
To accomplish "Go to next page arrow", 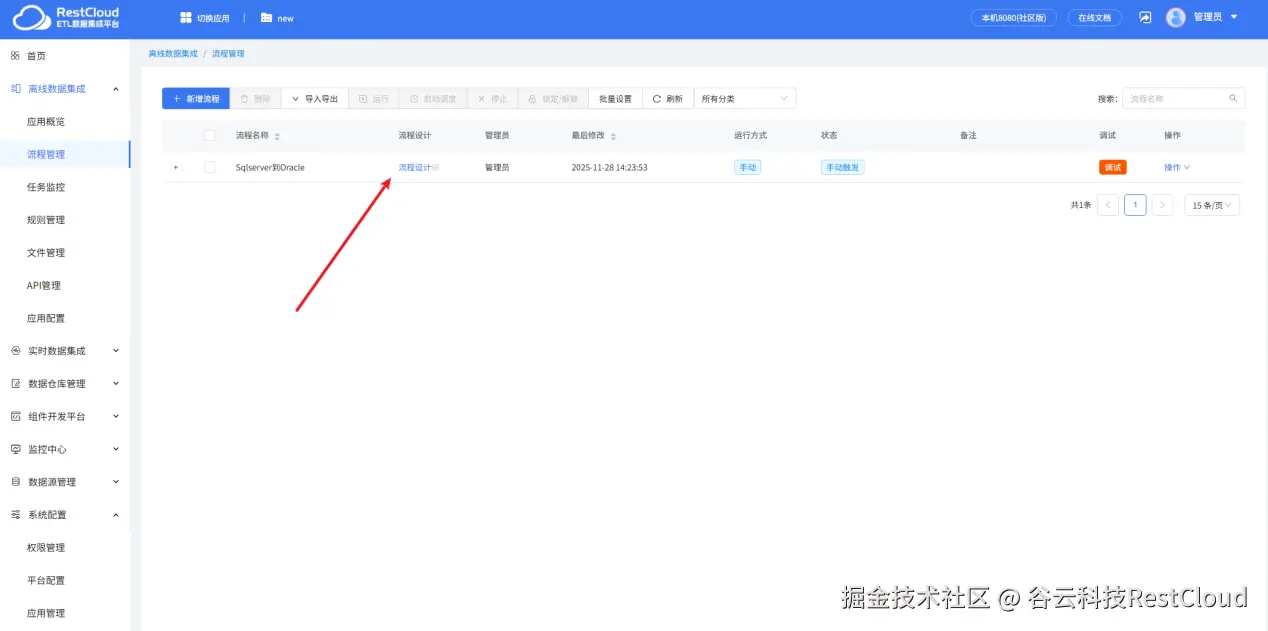I will pos(1162,205).
